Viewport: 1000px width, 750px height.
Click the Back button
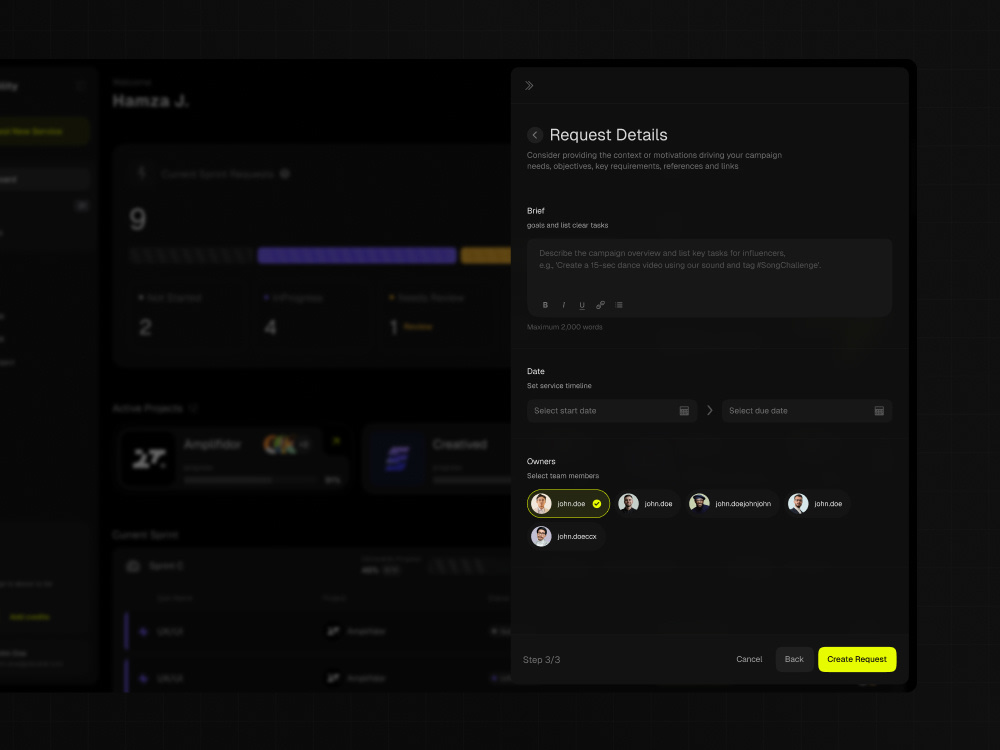click(794, 659)
